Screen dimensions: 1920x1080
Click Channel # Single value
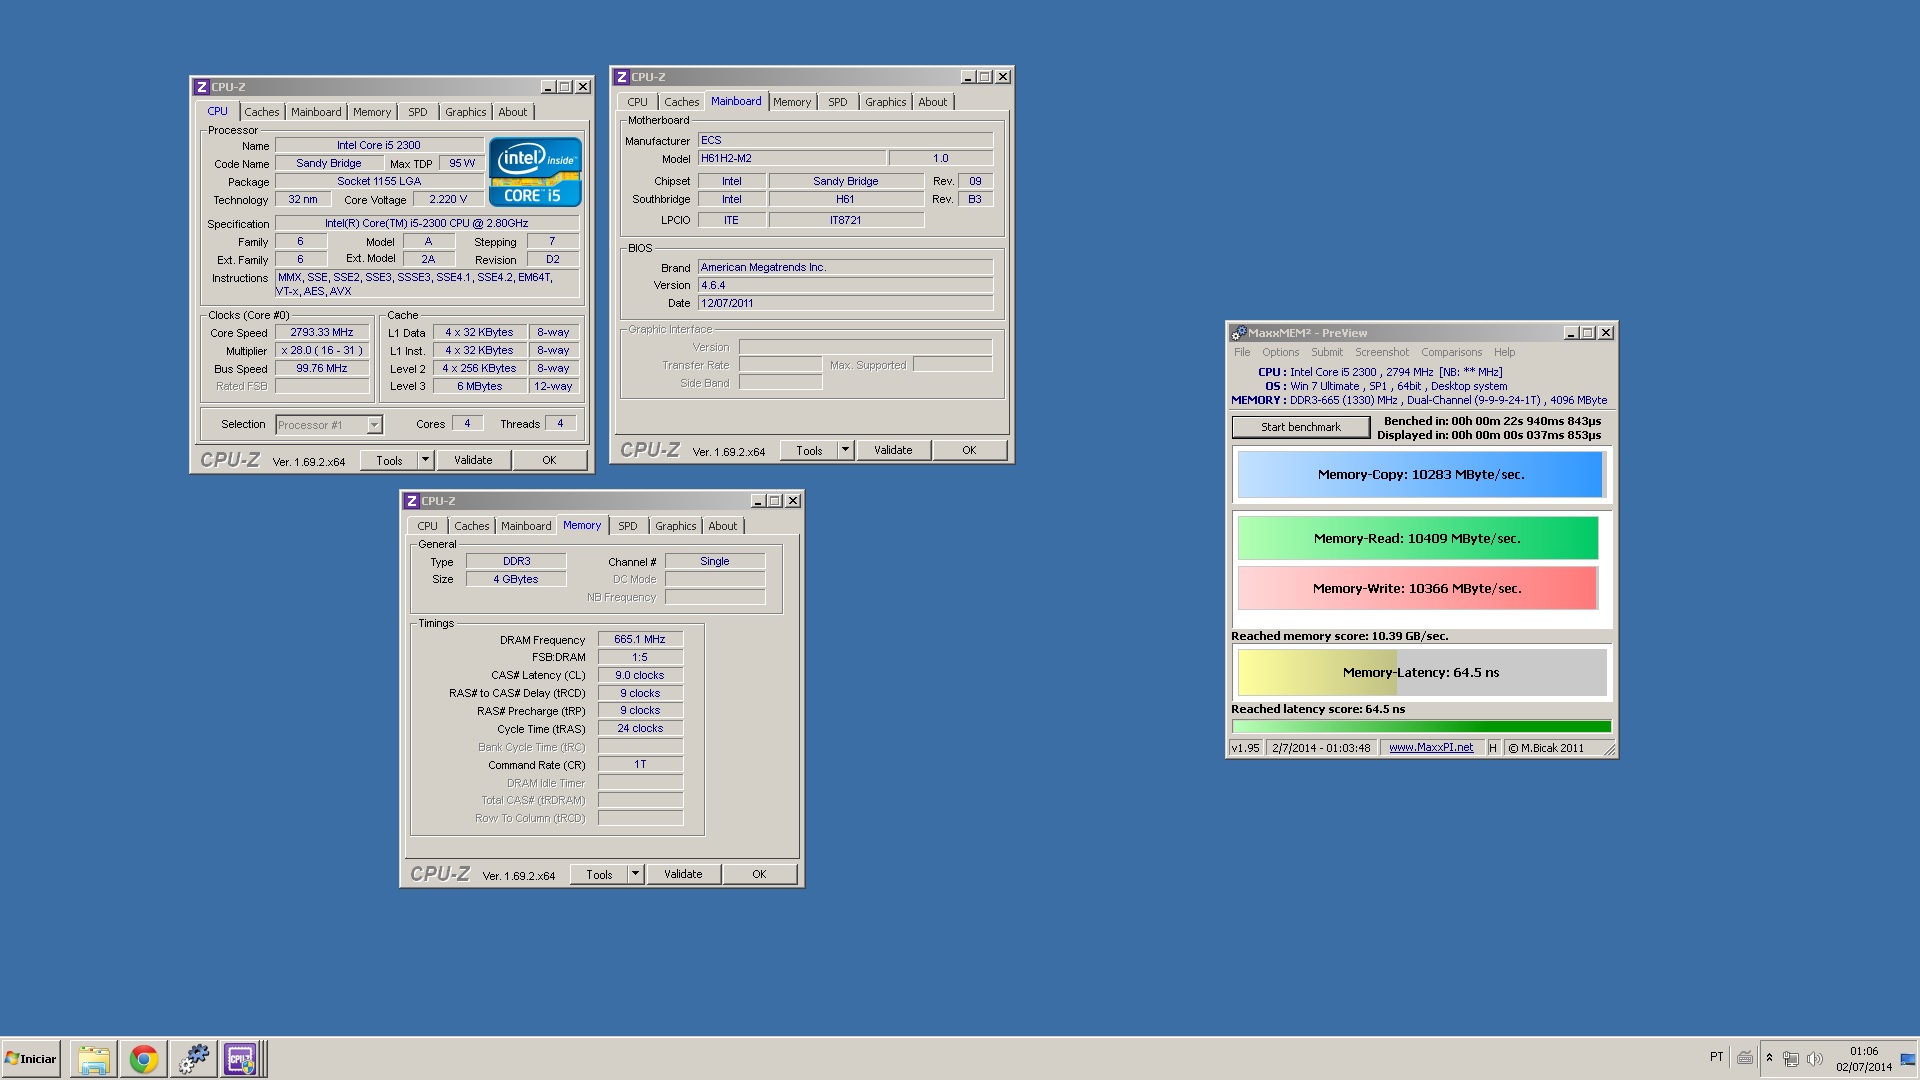pos(715,562)
